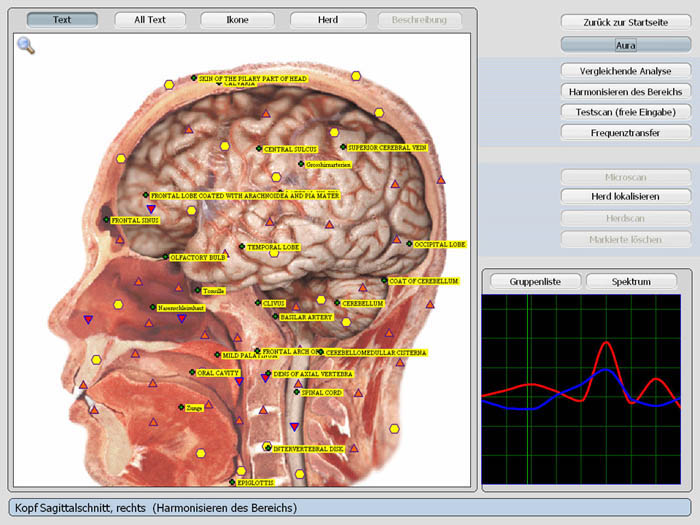Select the Olfactory Bulb marker
Image resolution: width=700 pixels, height=525 pixels.
click(x=166, y=257)
